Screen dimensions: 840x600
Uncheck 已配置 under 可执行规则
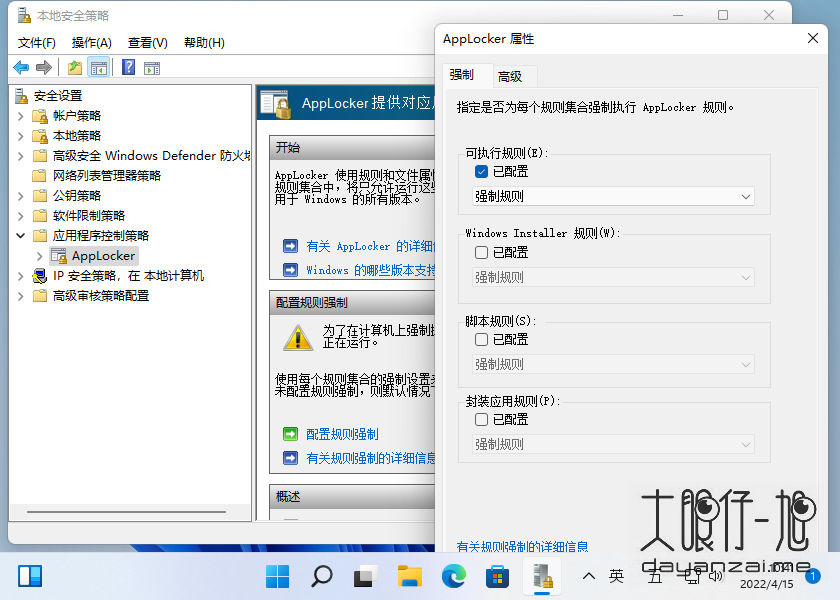(481, 171)
